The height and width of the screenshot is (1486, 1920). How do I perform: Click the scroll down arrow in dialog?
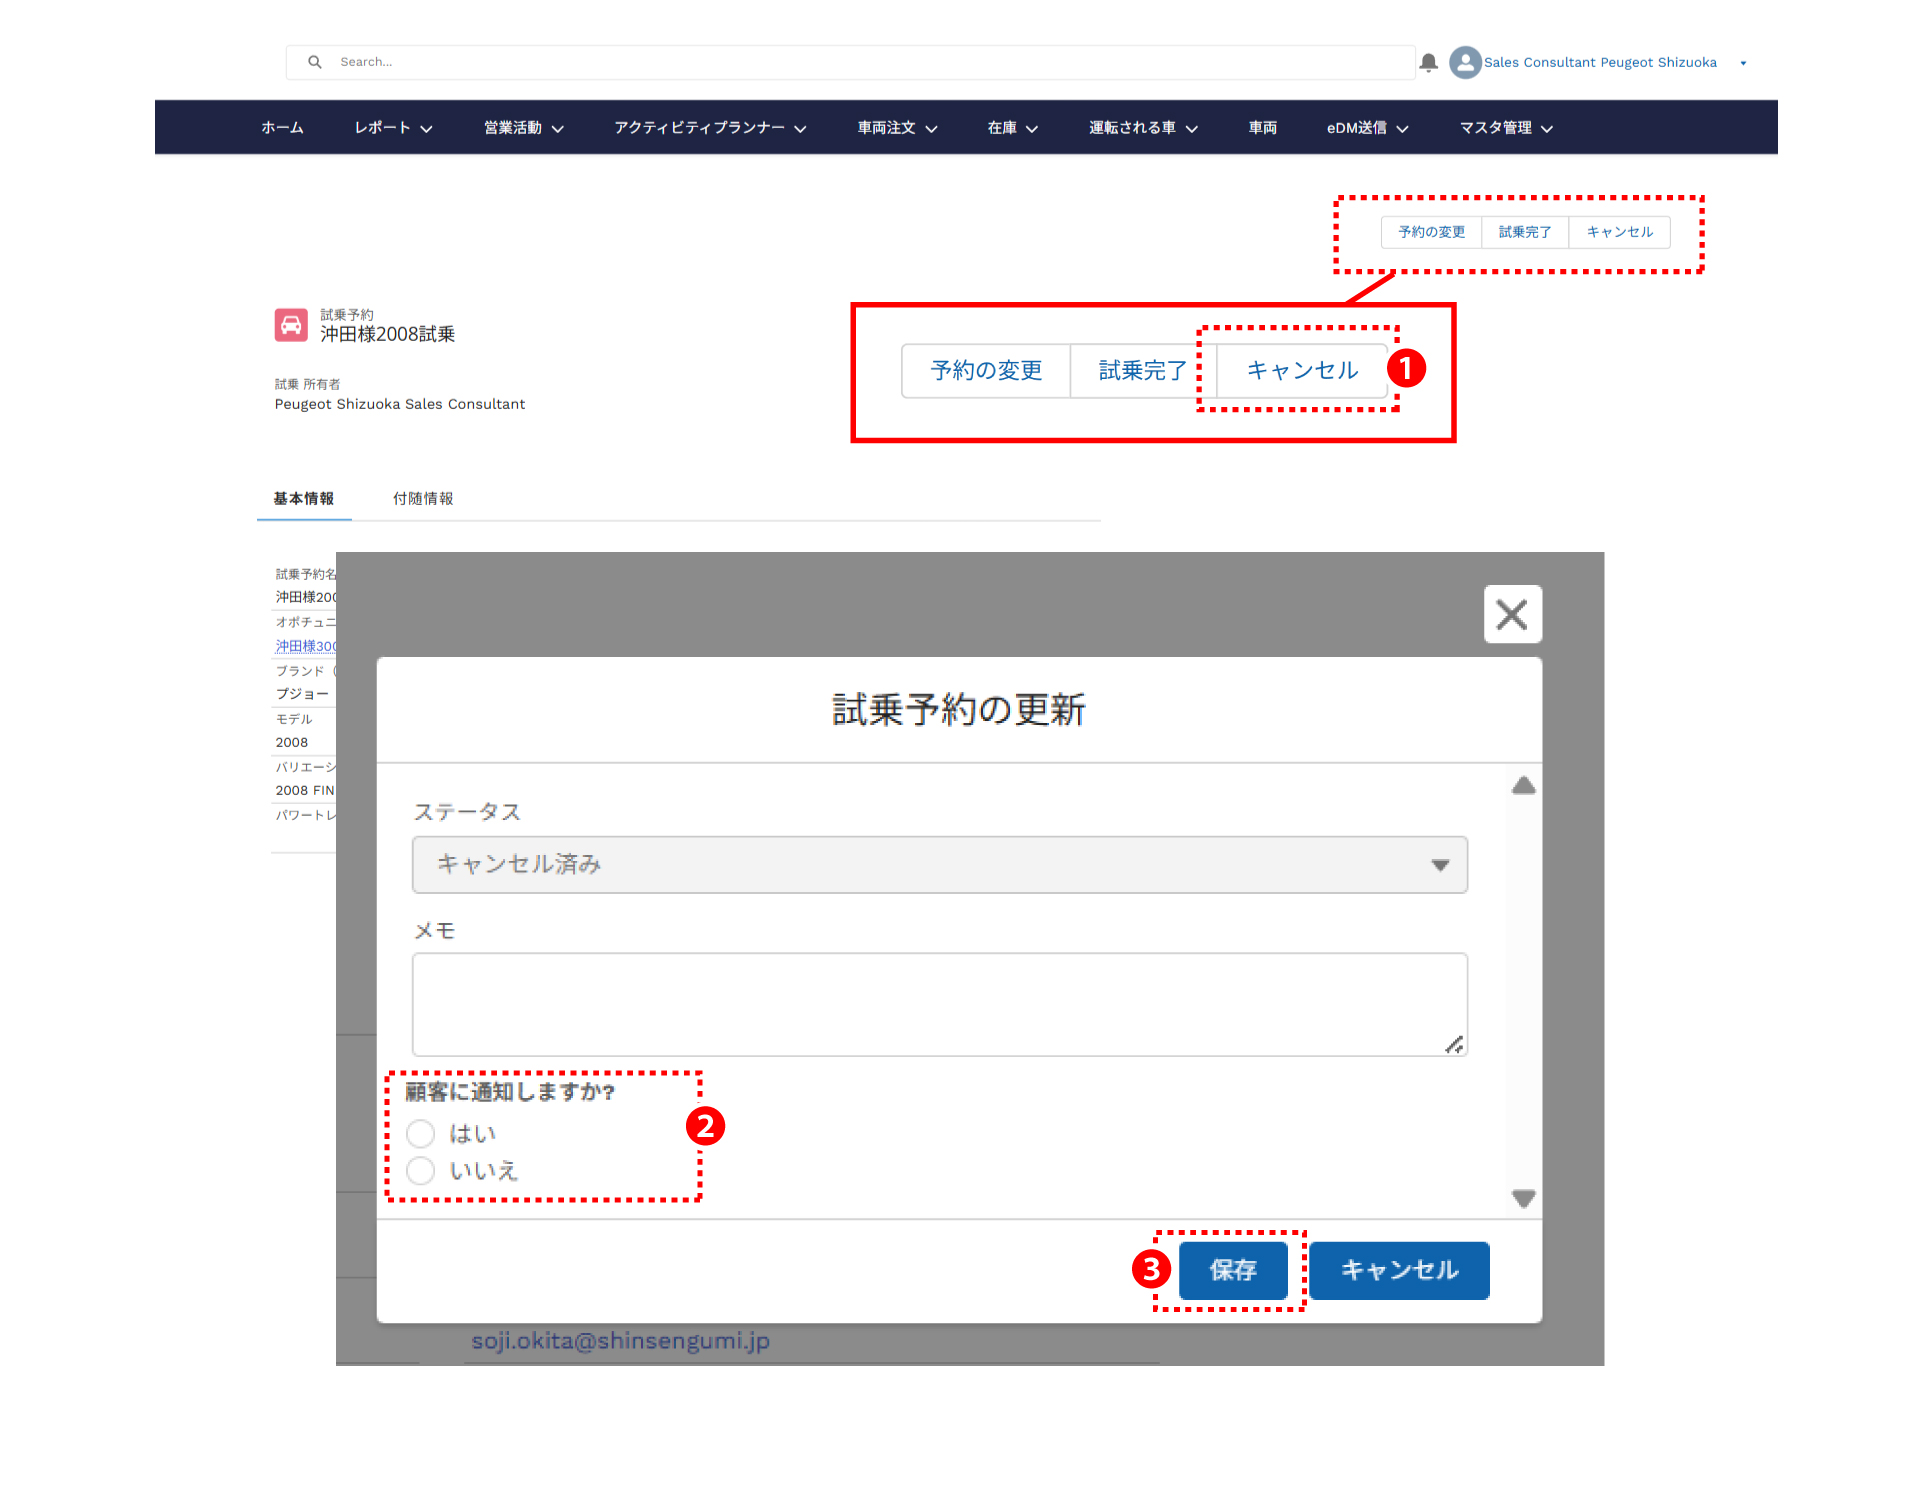pos(1523,1198)
